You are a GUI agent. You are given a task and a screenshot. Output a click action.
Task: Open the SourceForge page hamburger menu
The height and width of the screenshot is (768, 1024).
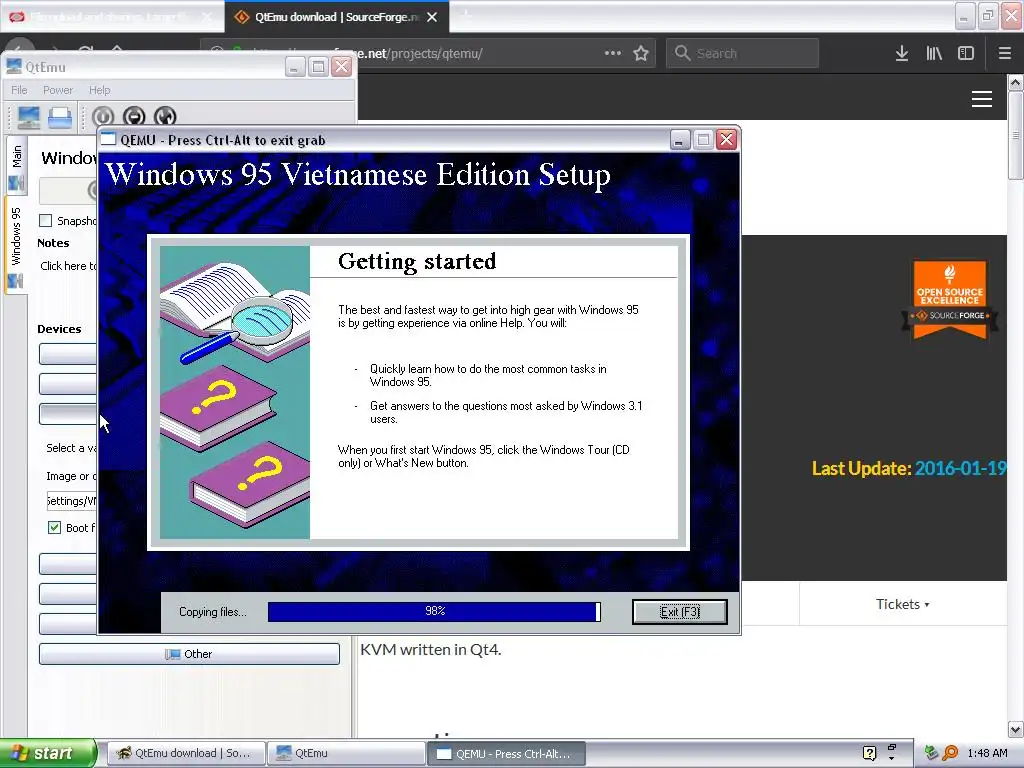[x=982, y=99]
